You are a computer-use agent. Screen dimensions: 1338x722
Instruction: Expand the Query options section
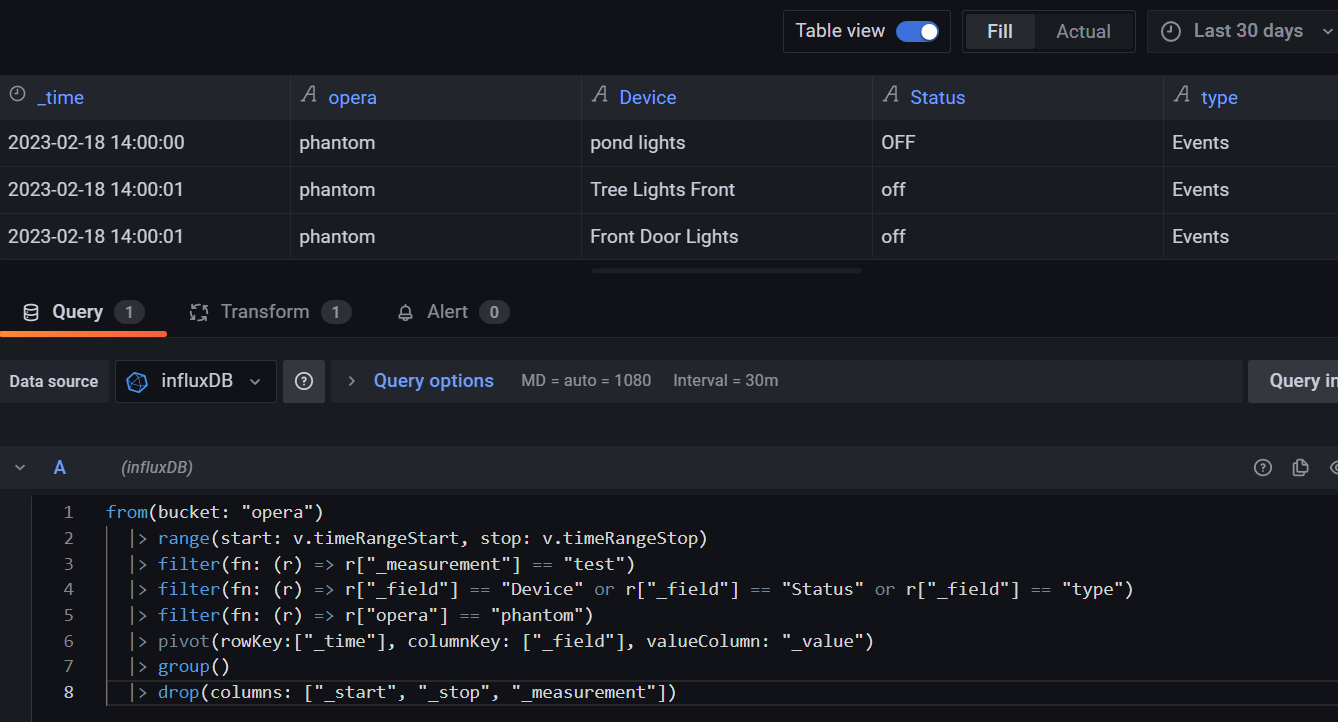pos(432,381)
